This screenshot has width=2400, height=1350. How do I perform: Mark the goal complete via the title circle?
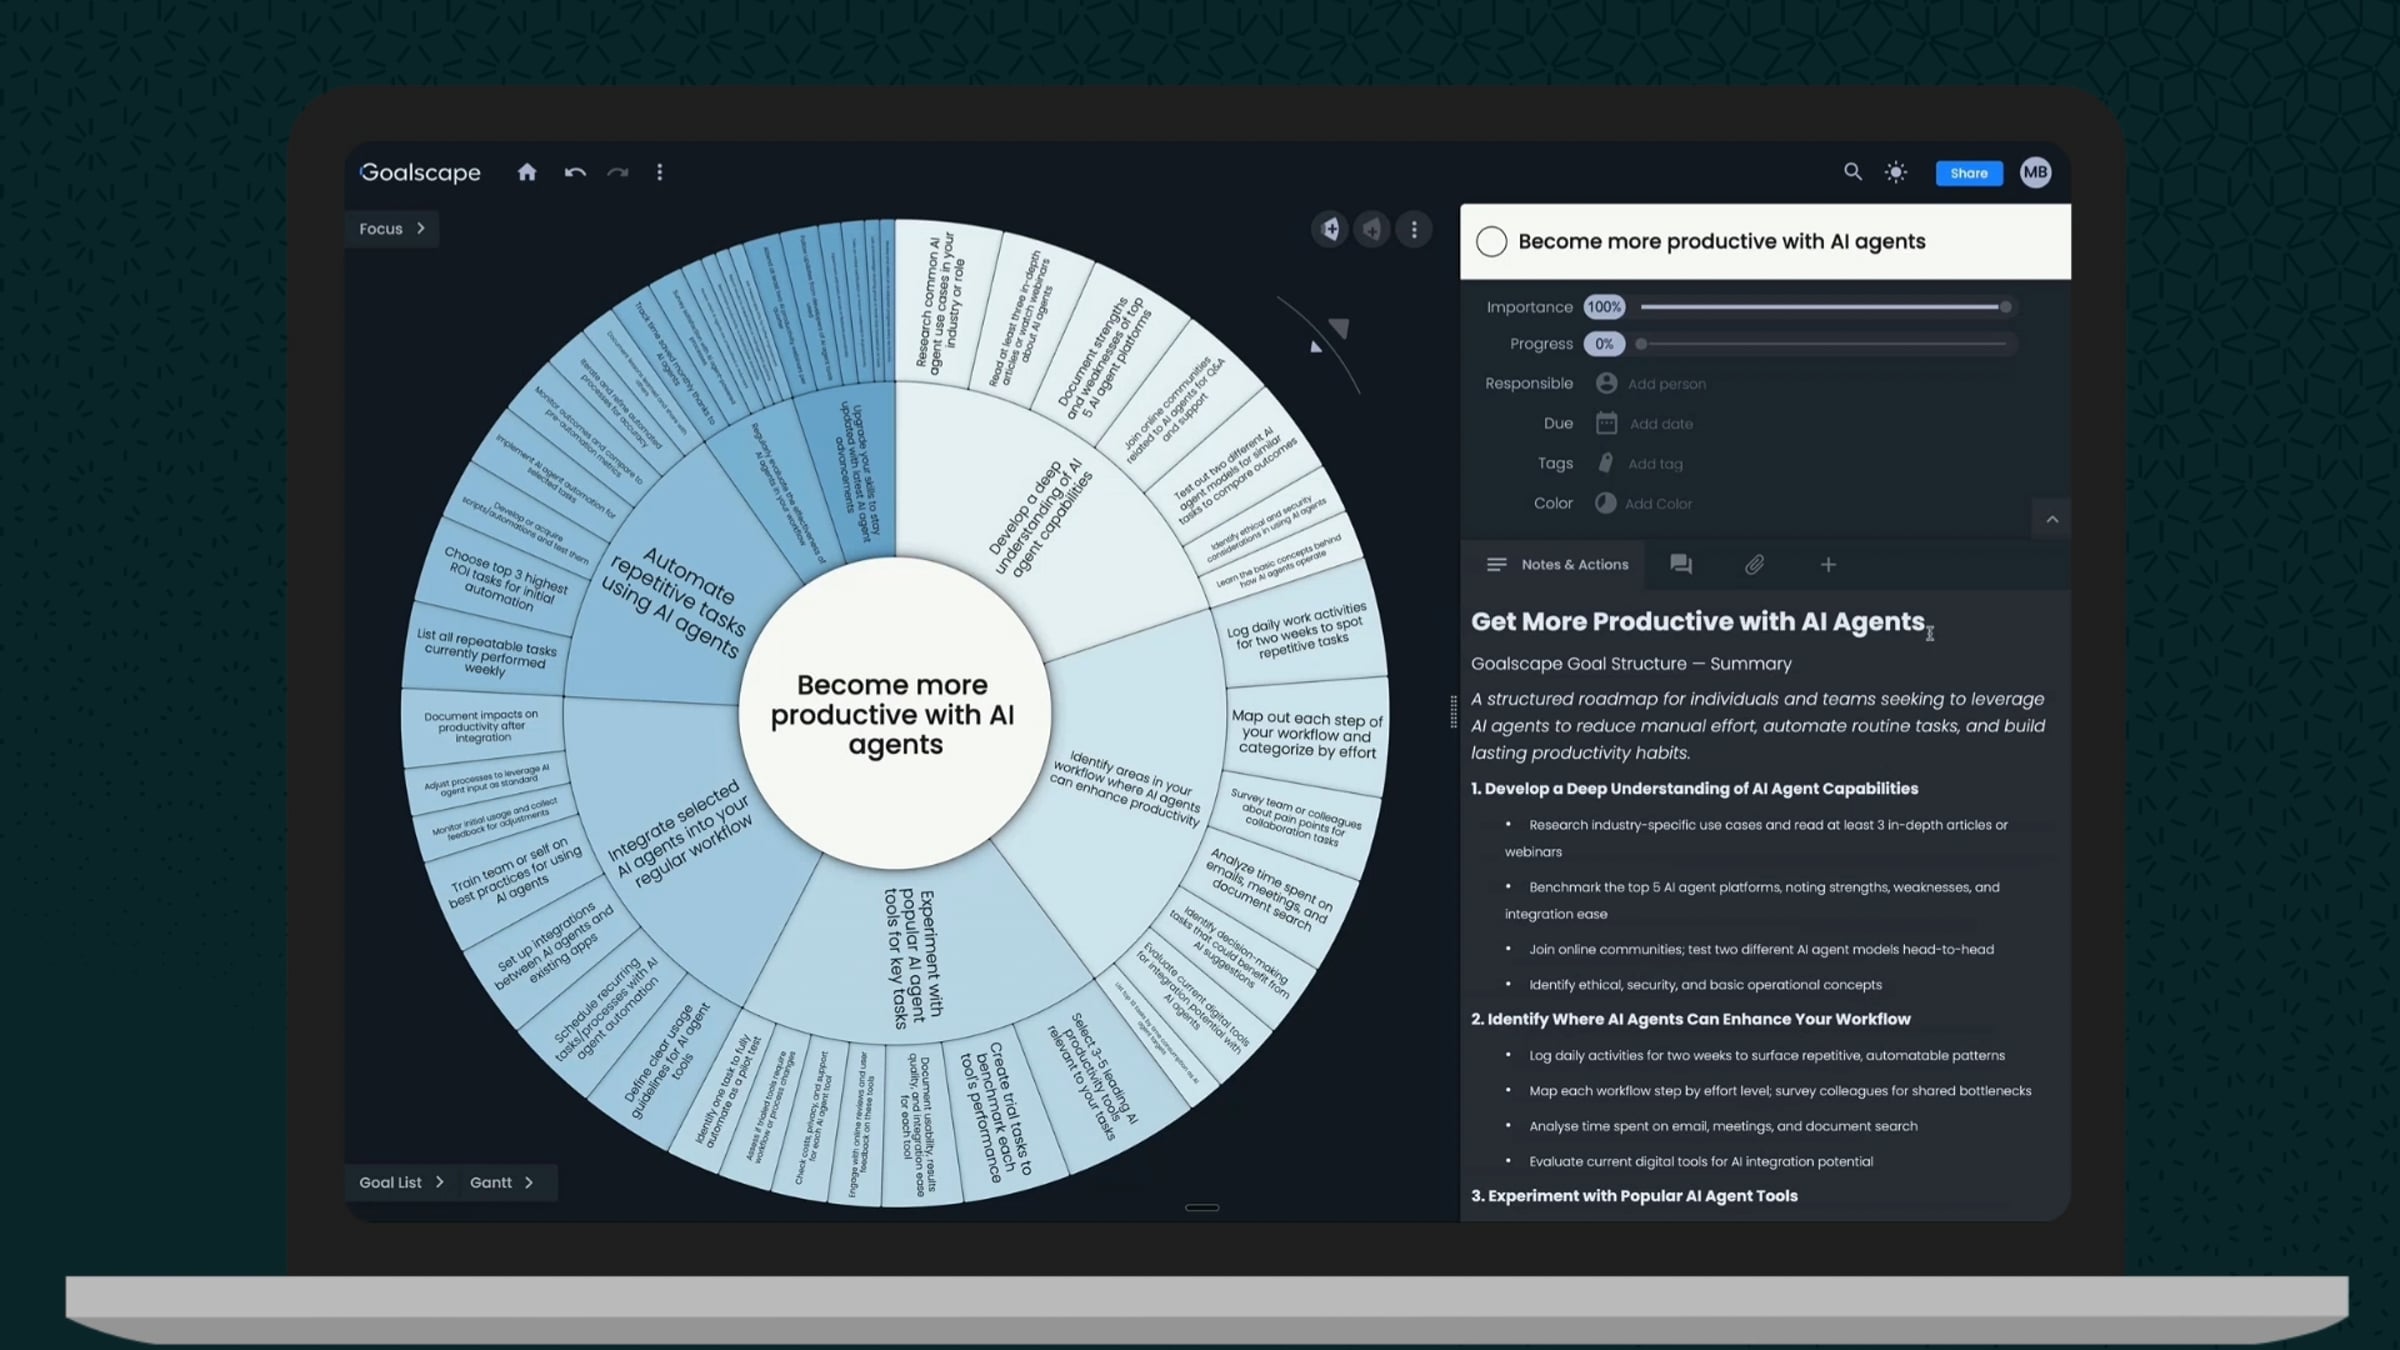[x=1491, y=241]
